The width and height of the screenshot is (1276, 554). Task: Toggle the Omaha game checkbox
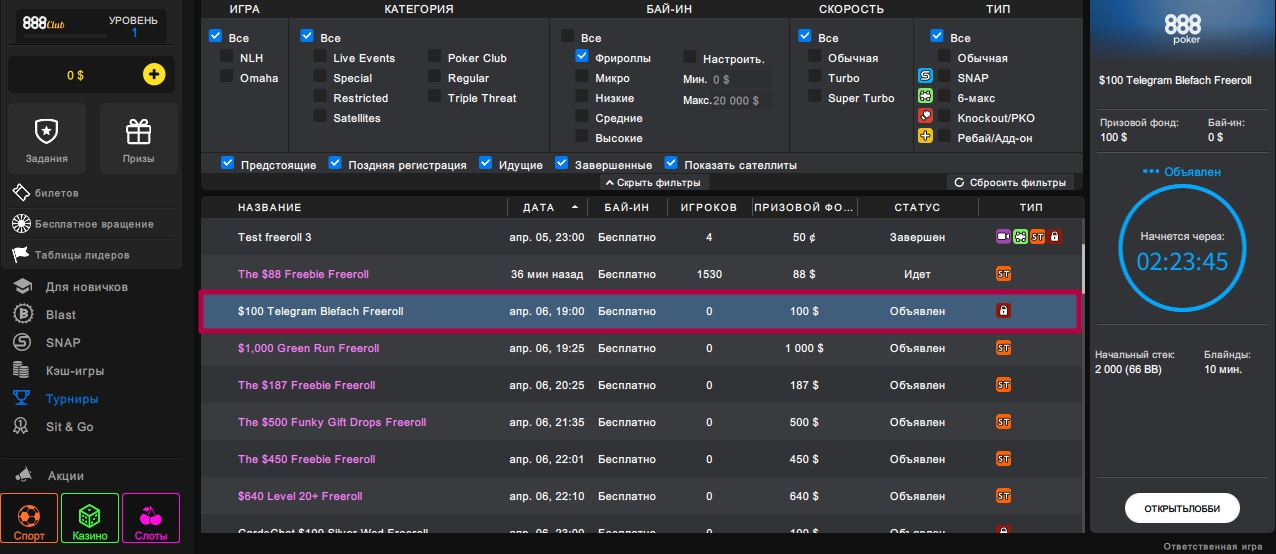tap(227, 78)
